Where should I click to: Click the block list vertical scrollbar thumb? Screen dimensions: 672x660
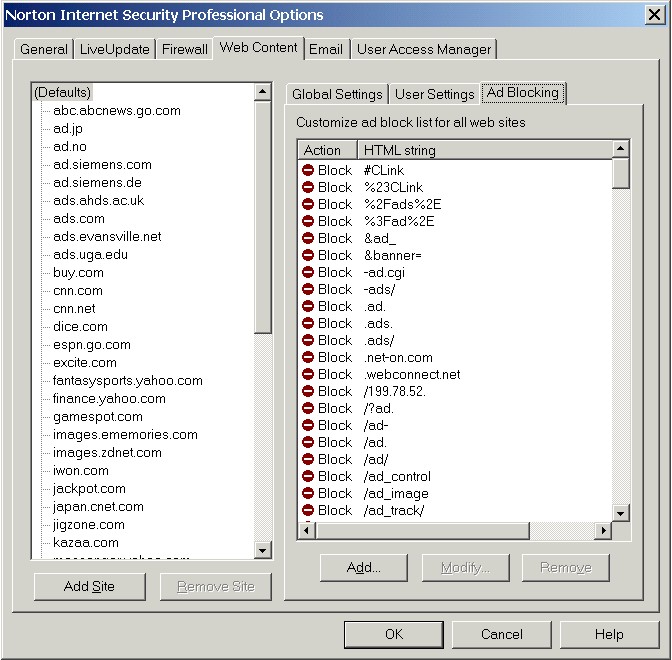click(x=620, y=173)
